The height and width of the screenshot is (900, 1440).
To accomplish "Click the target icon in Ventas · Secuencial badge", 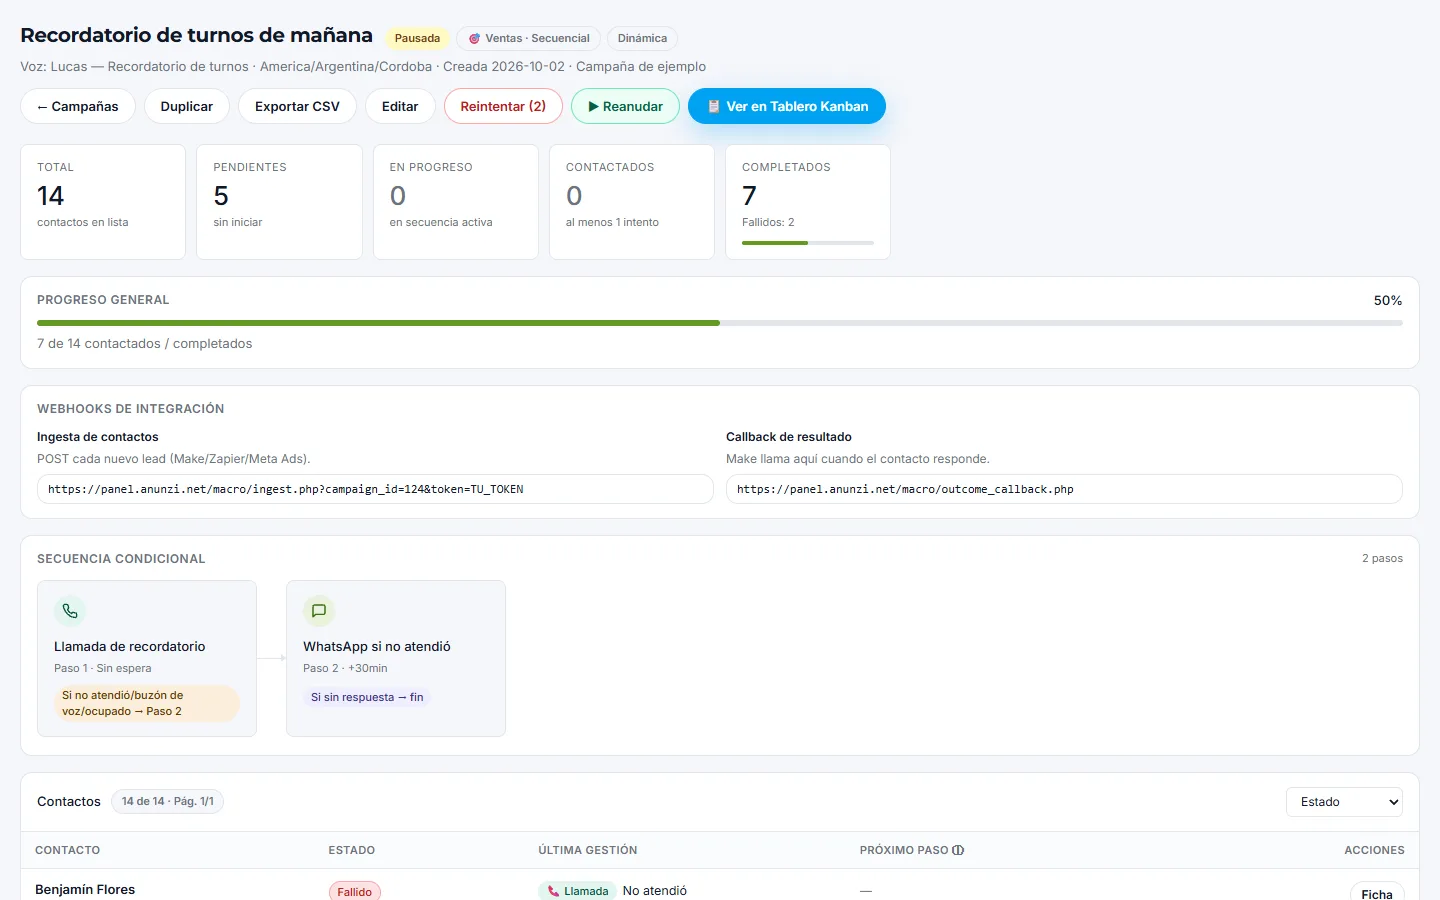I will click(x=474, y=38).
